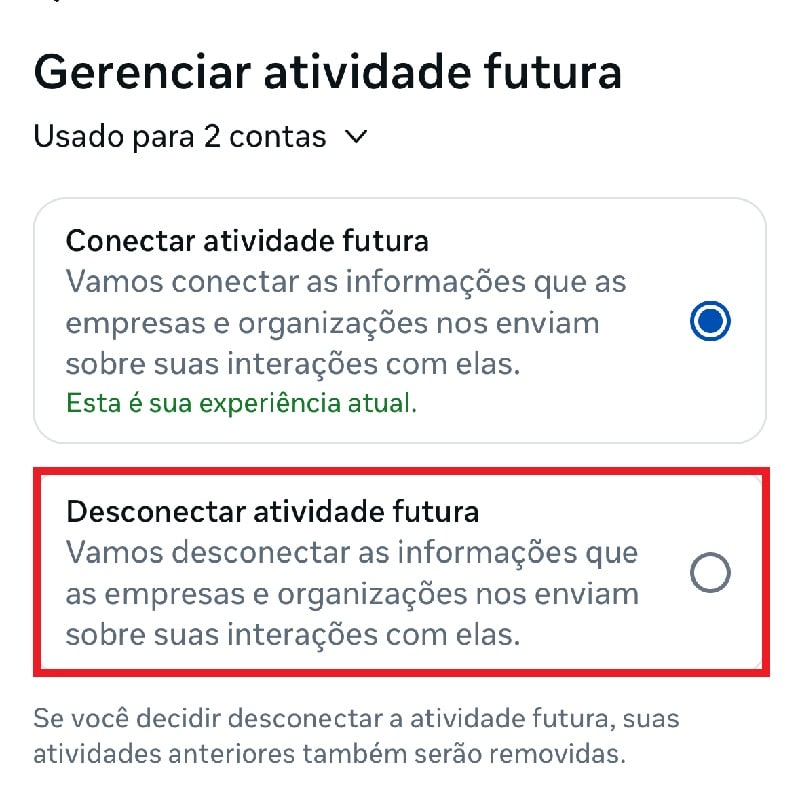Click the Desconectar atividade futura option title
This screenshot has width=800, height=800.
[272, 512]
